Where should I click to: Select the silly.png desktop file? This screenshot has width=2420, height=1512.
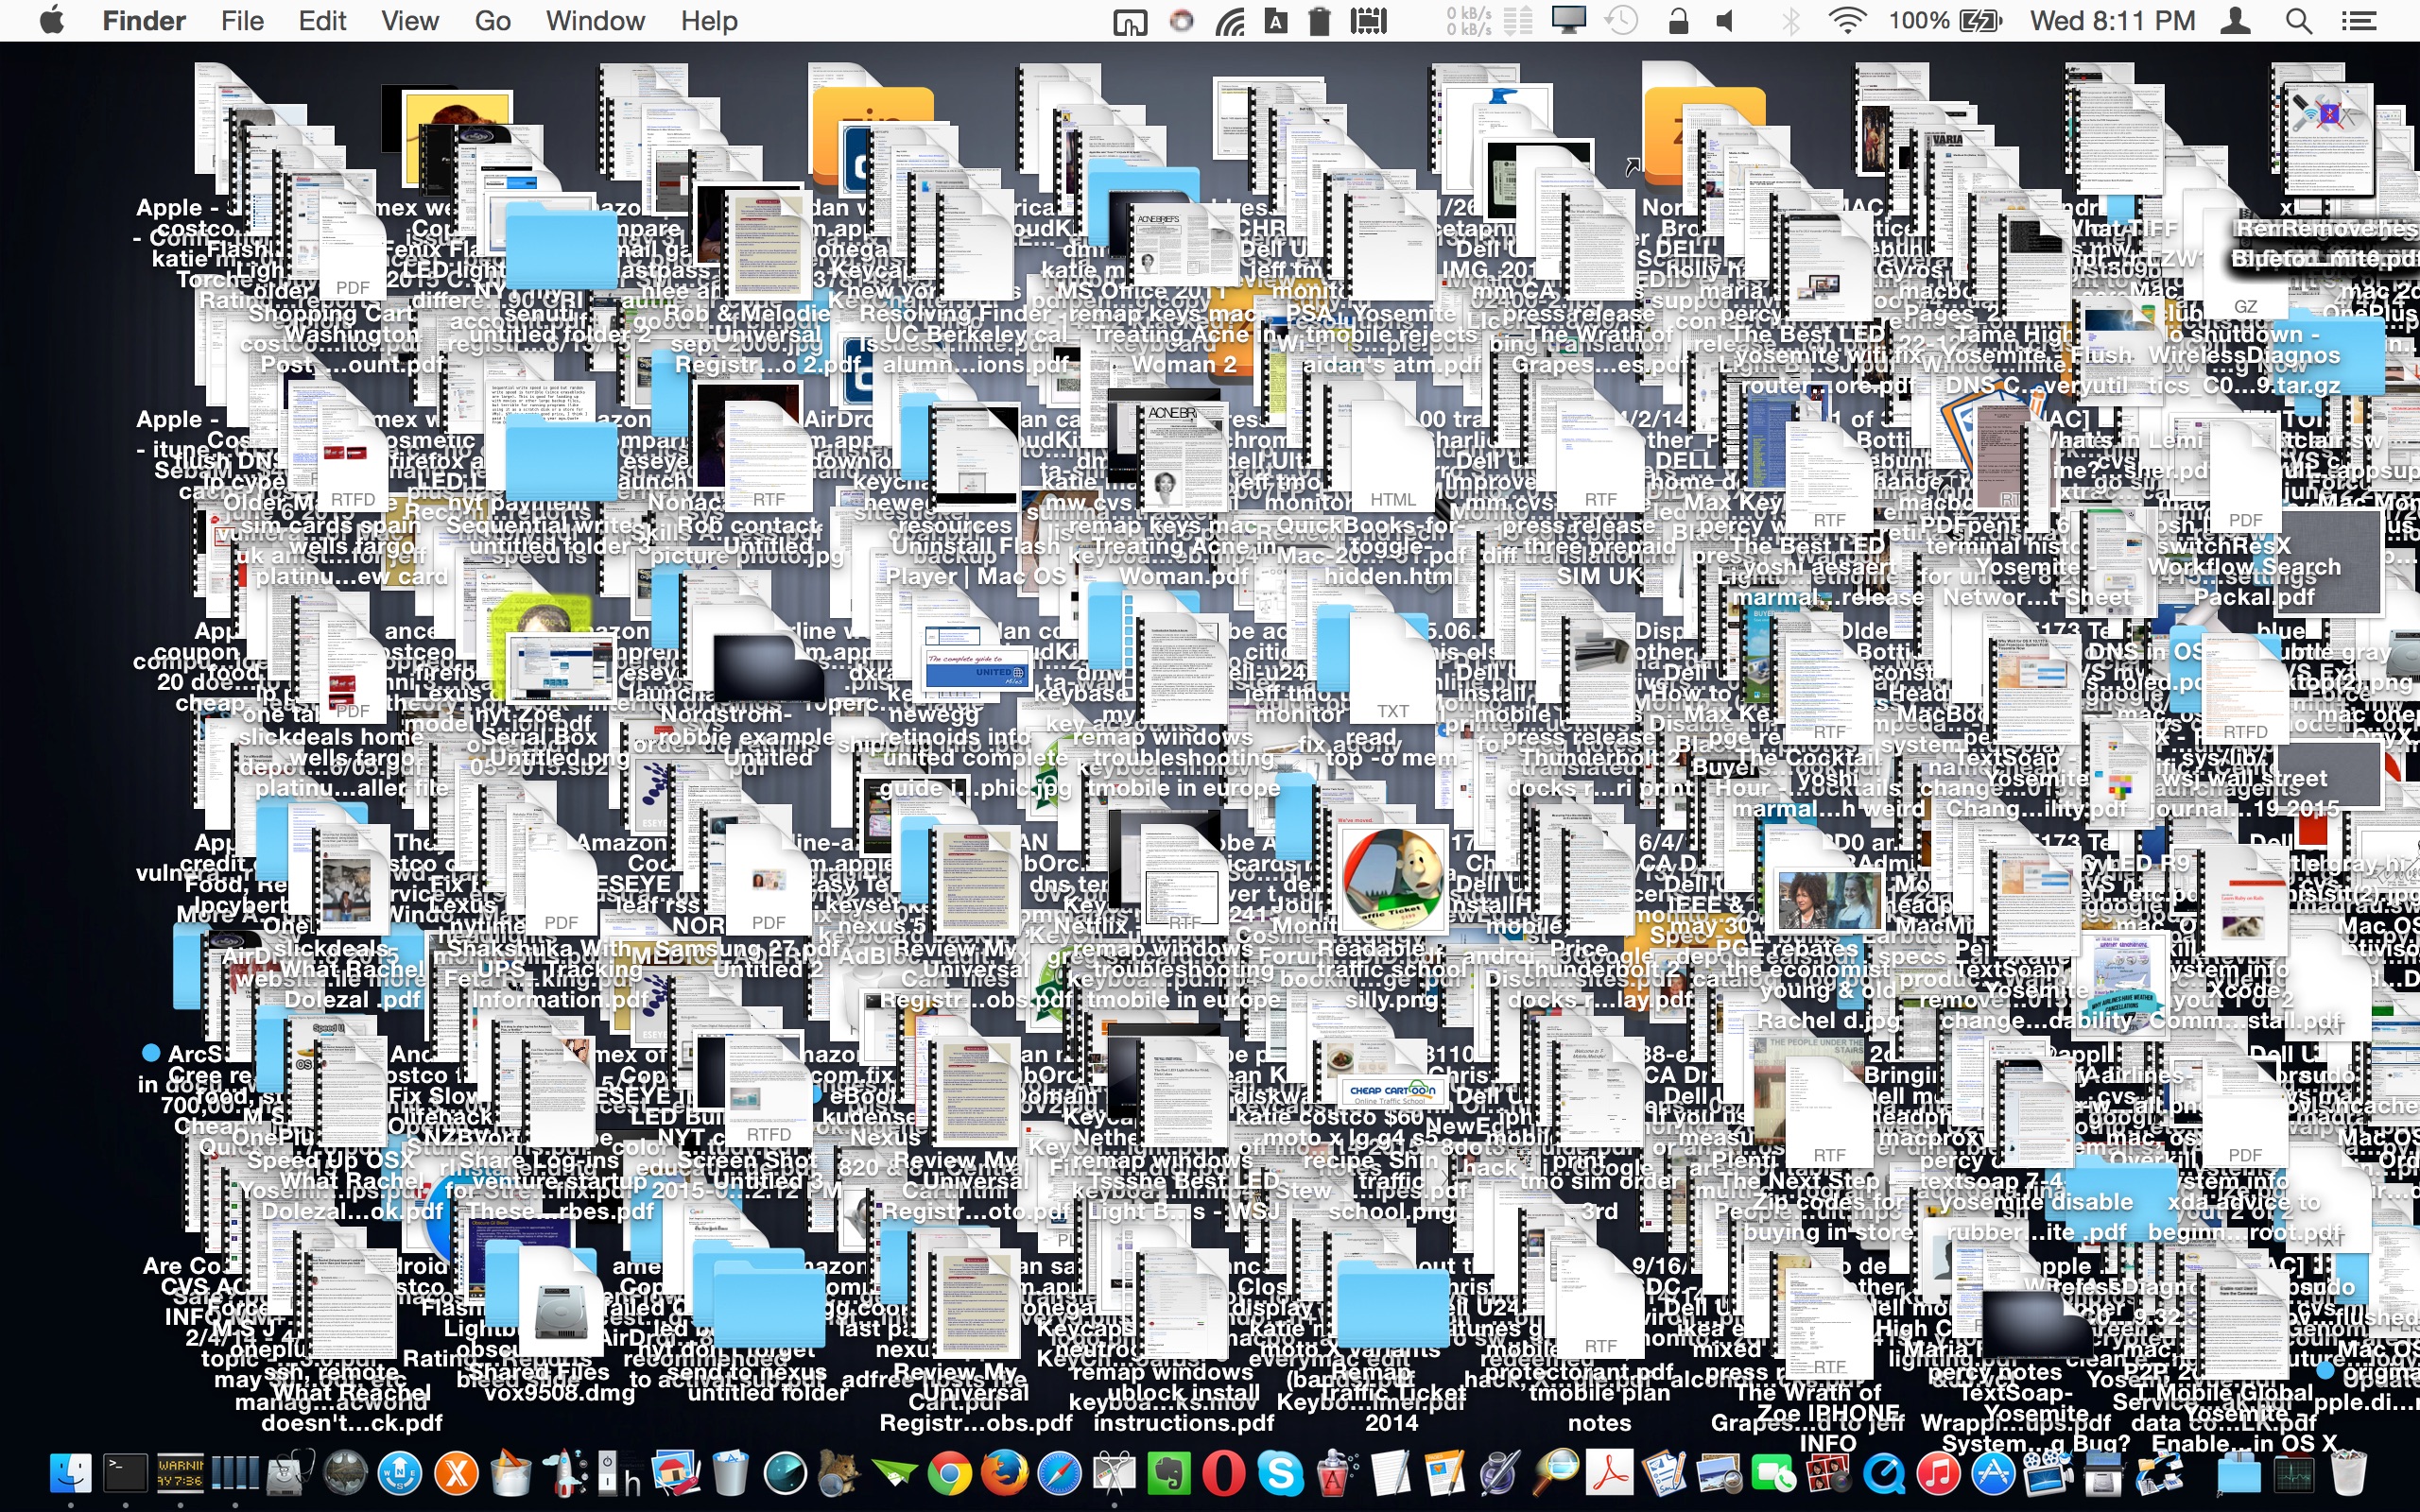pos(1391,999)
